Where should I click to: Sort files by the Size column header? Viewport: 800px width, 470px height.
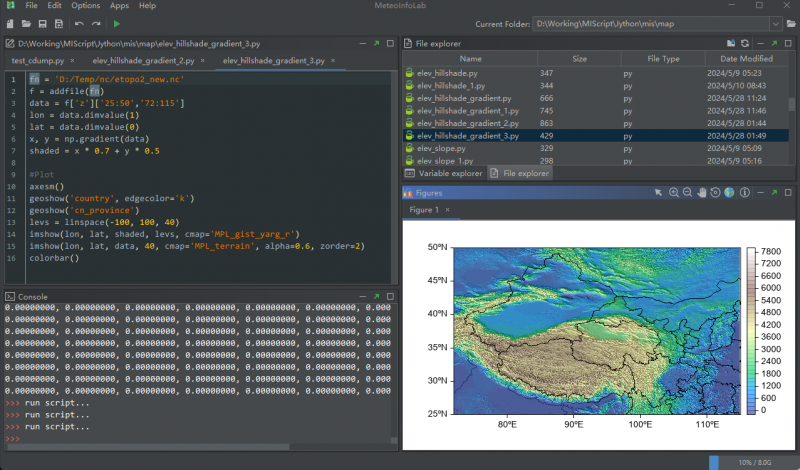[x=579, y=59]
